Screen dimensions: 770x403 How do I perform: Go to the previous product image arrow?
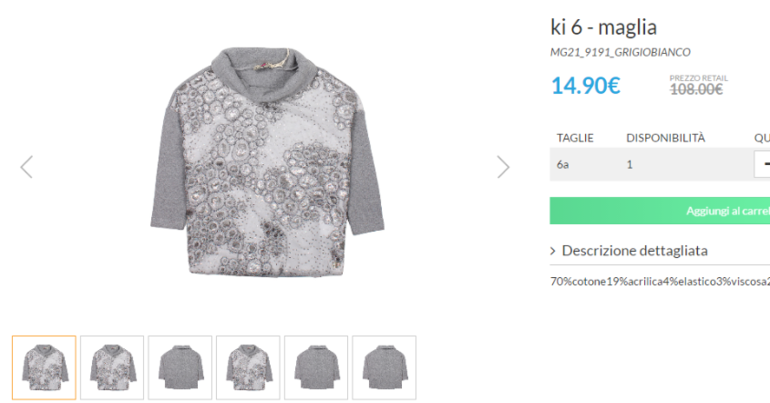click(x=26, y=167)
